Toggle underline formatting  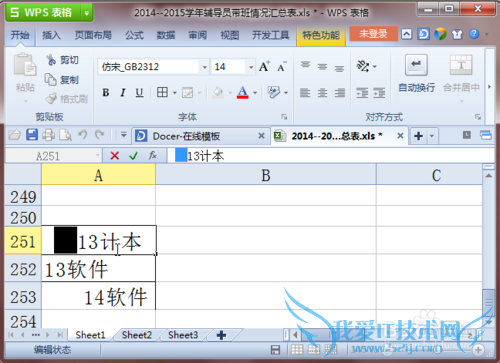point(139,92)
